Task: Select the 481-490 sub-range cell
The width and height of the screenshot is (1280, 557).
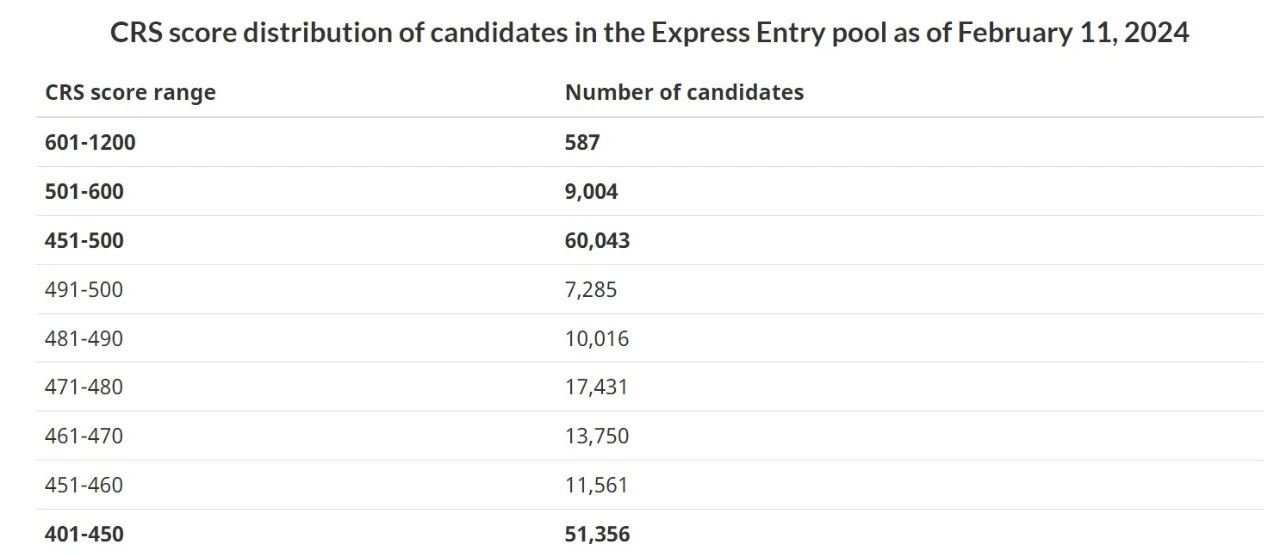Action: (84, 339)
